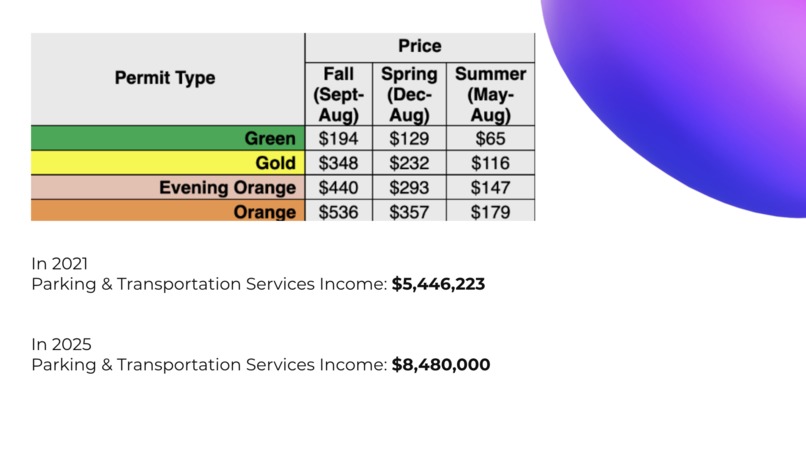Click the $536 Orange fall price
The height and width of the screenshot is (452, 806).
338,211
